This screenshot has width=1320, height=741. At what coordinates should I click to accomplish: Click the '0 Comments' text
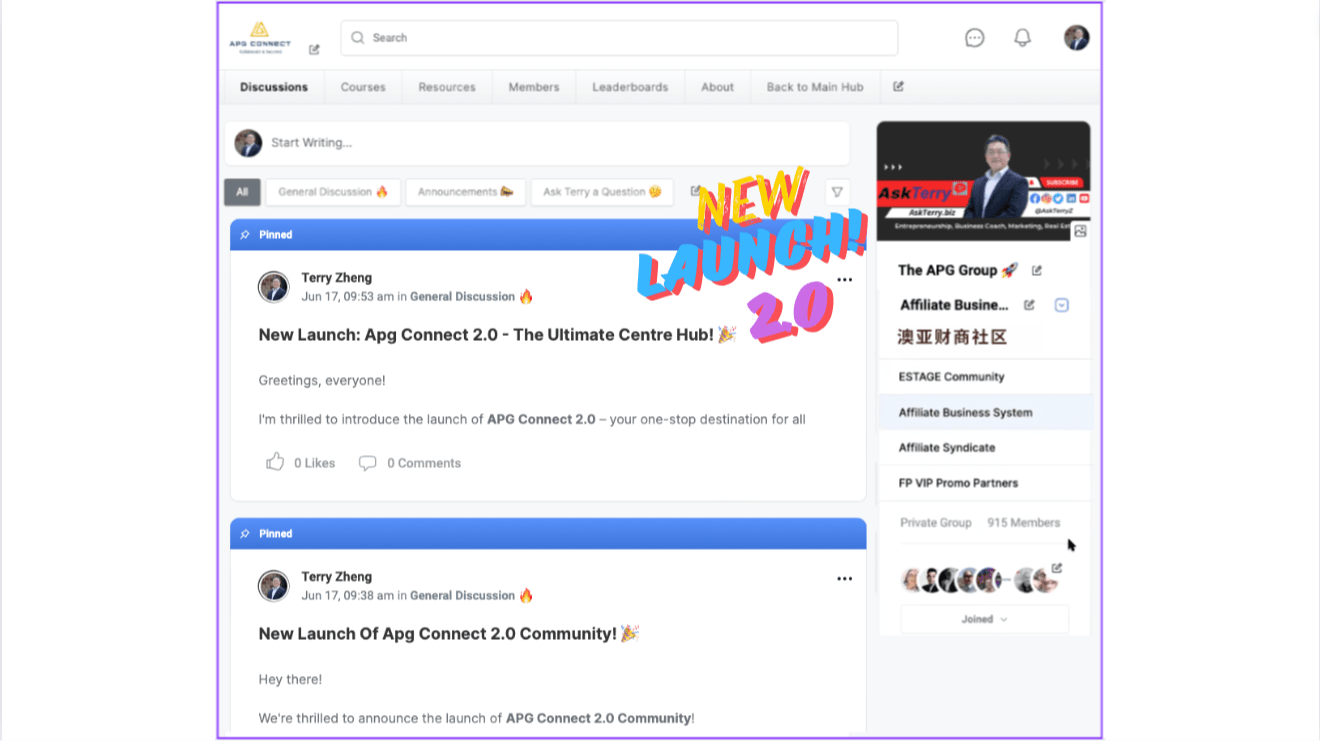[x=424, y=463]
